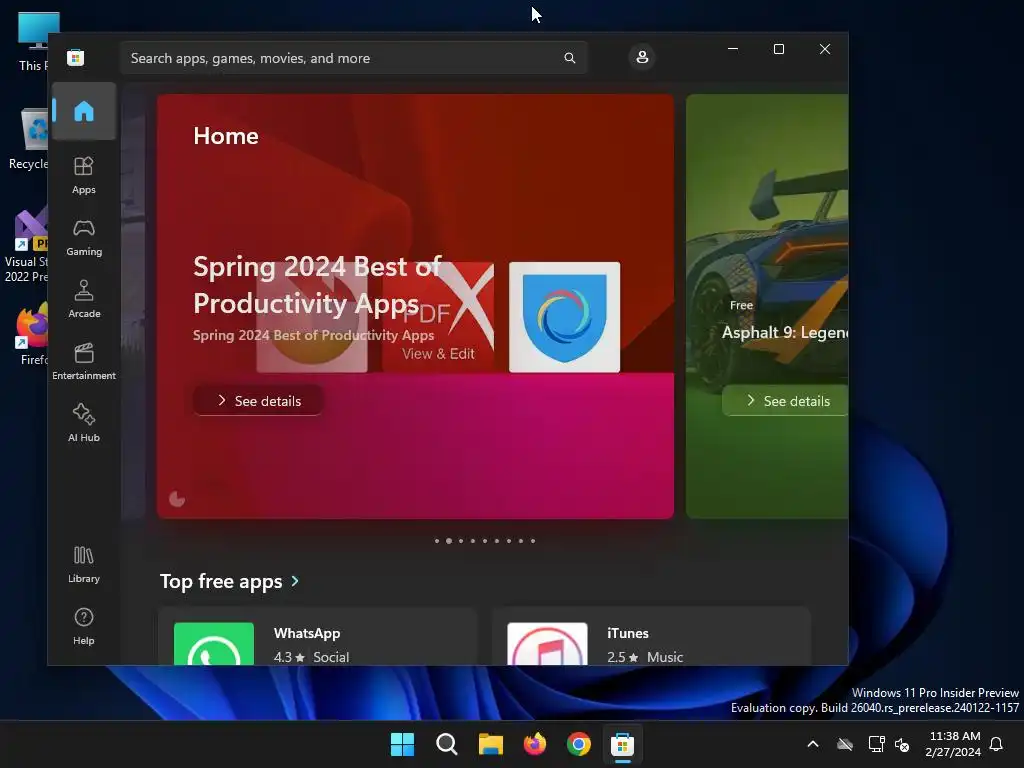Viewport: 1024px width, 768px height.
Task: Select the This PC desktop icon
Action: coord(33,41)
